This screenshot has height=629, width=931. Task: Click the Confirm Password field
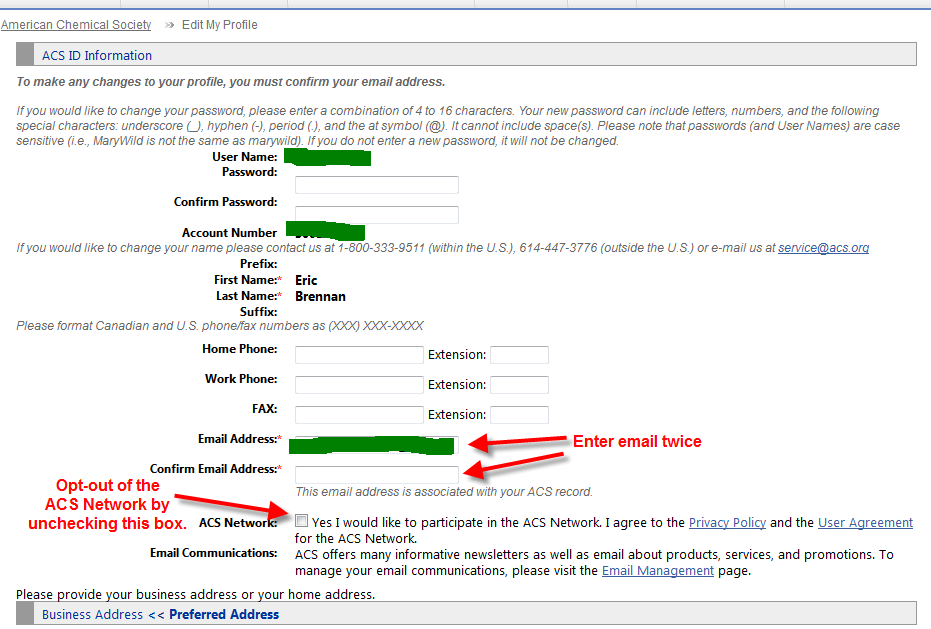point(377,215)
